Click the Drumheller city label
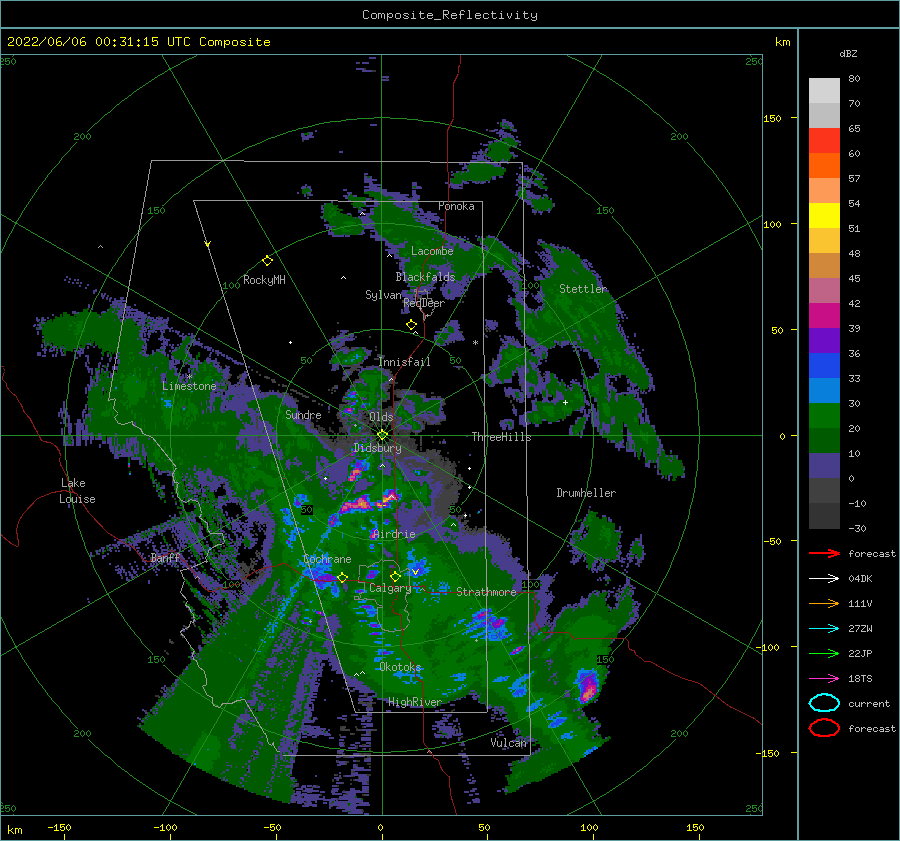This screenshot has height=841, width=900. click(x=586, y=493)
